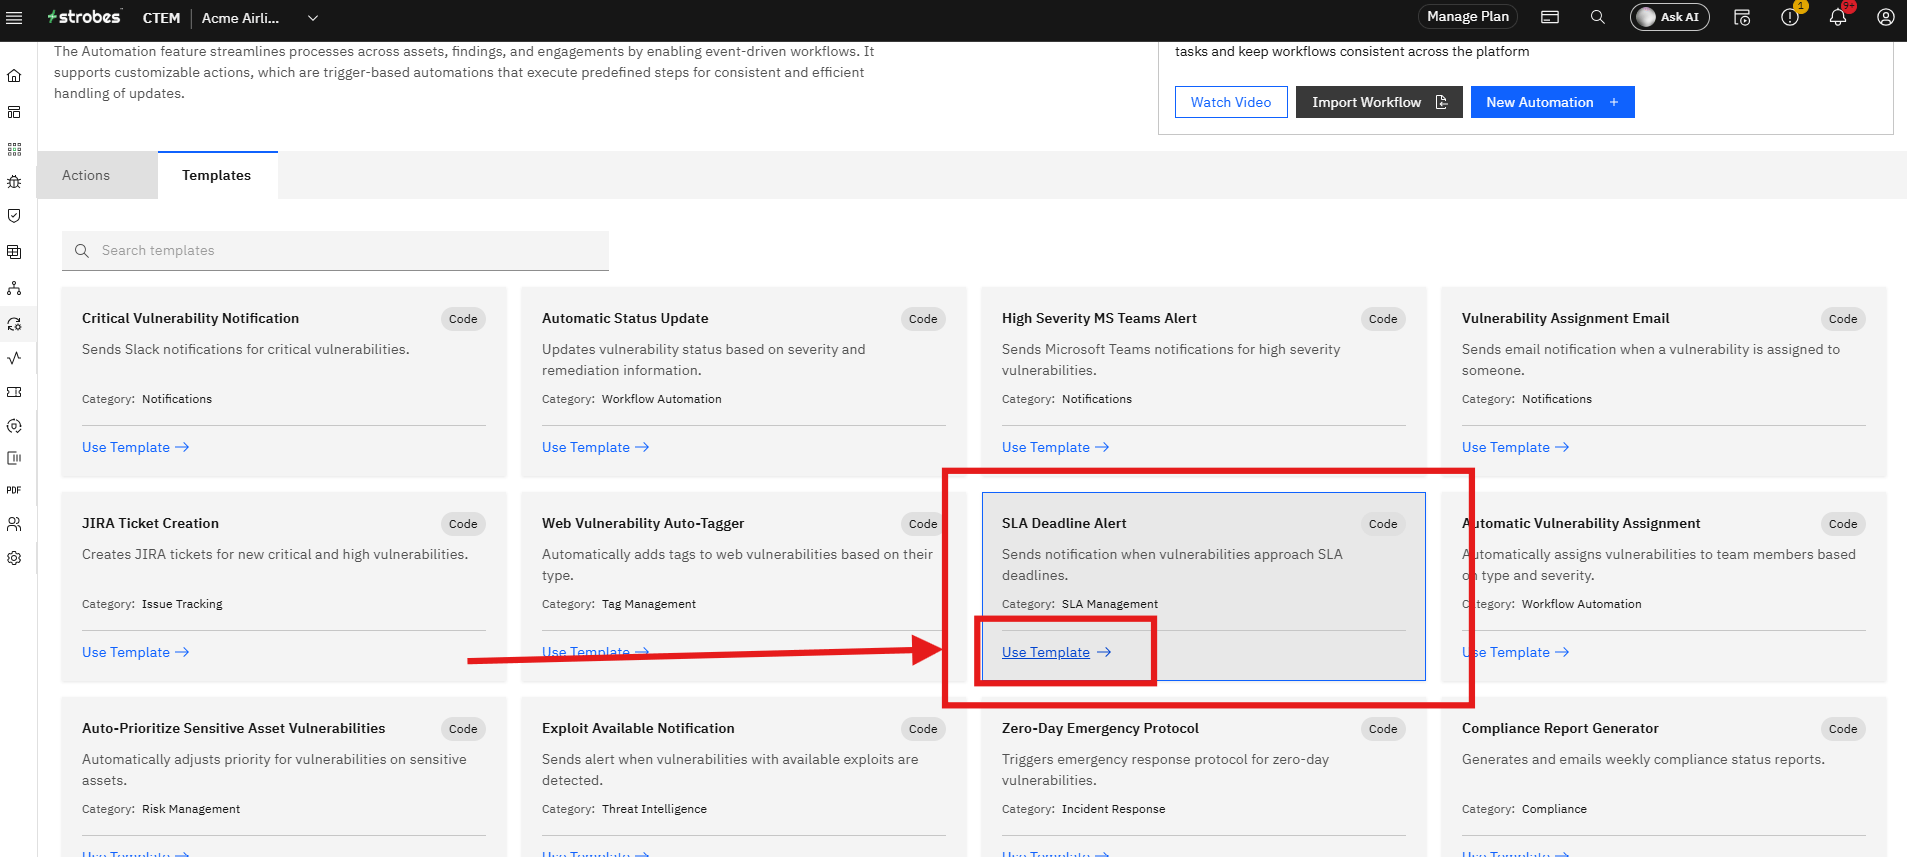
Task: Click the billing card icon in top bar
Action: pyautogui.click(x=1550, y=17)
